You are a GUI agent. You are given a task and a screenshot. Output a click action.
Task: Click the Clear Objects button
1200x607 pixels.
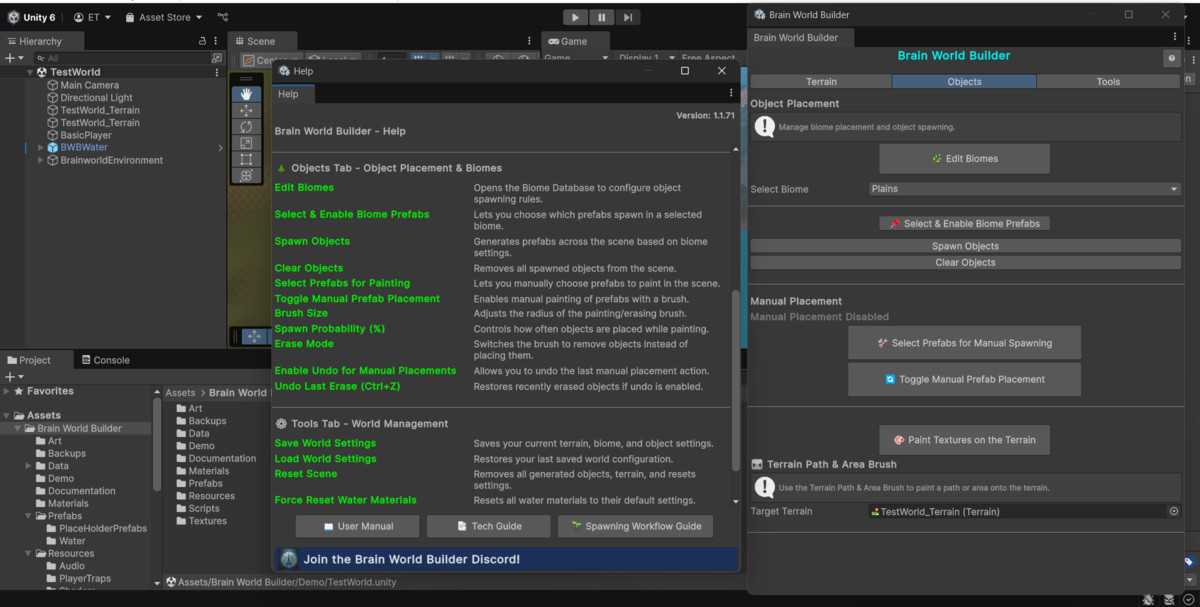[965, 262]
